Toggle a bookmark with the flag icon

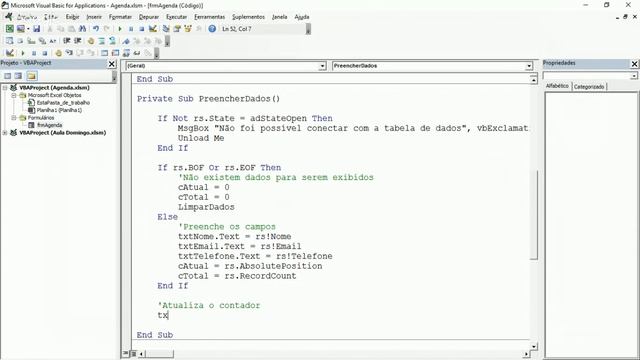pyautogui.click(x=126, y=41)
